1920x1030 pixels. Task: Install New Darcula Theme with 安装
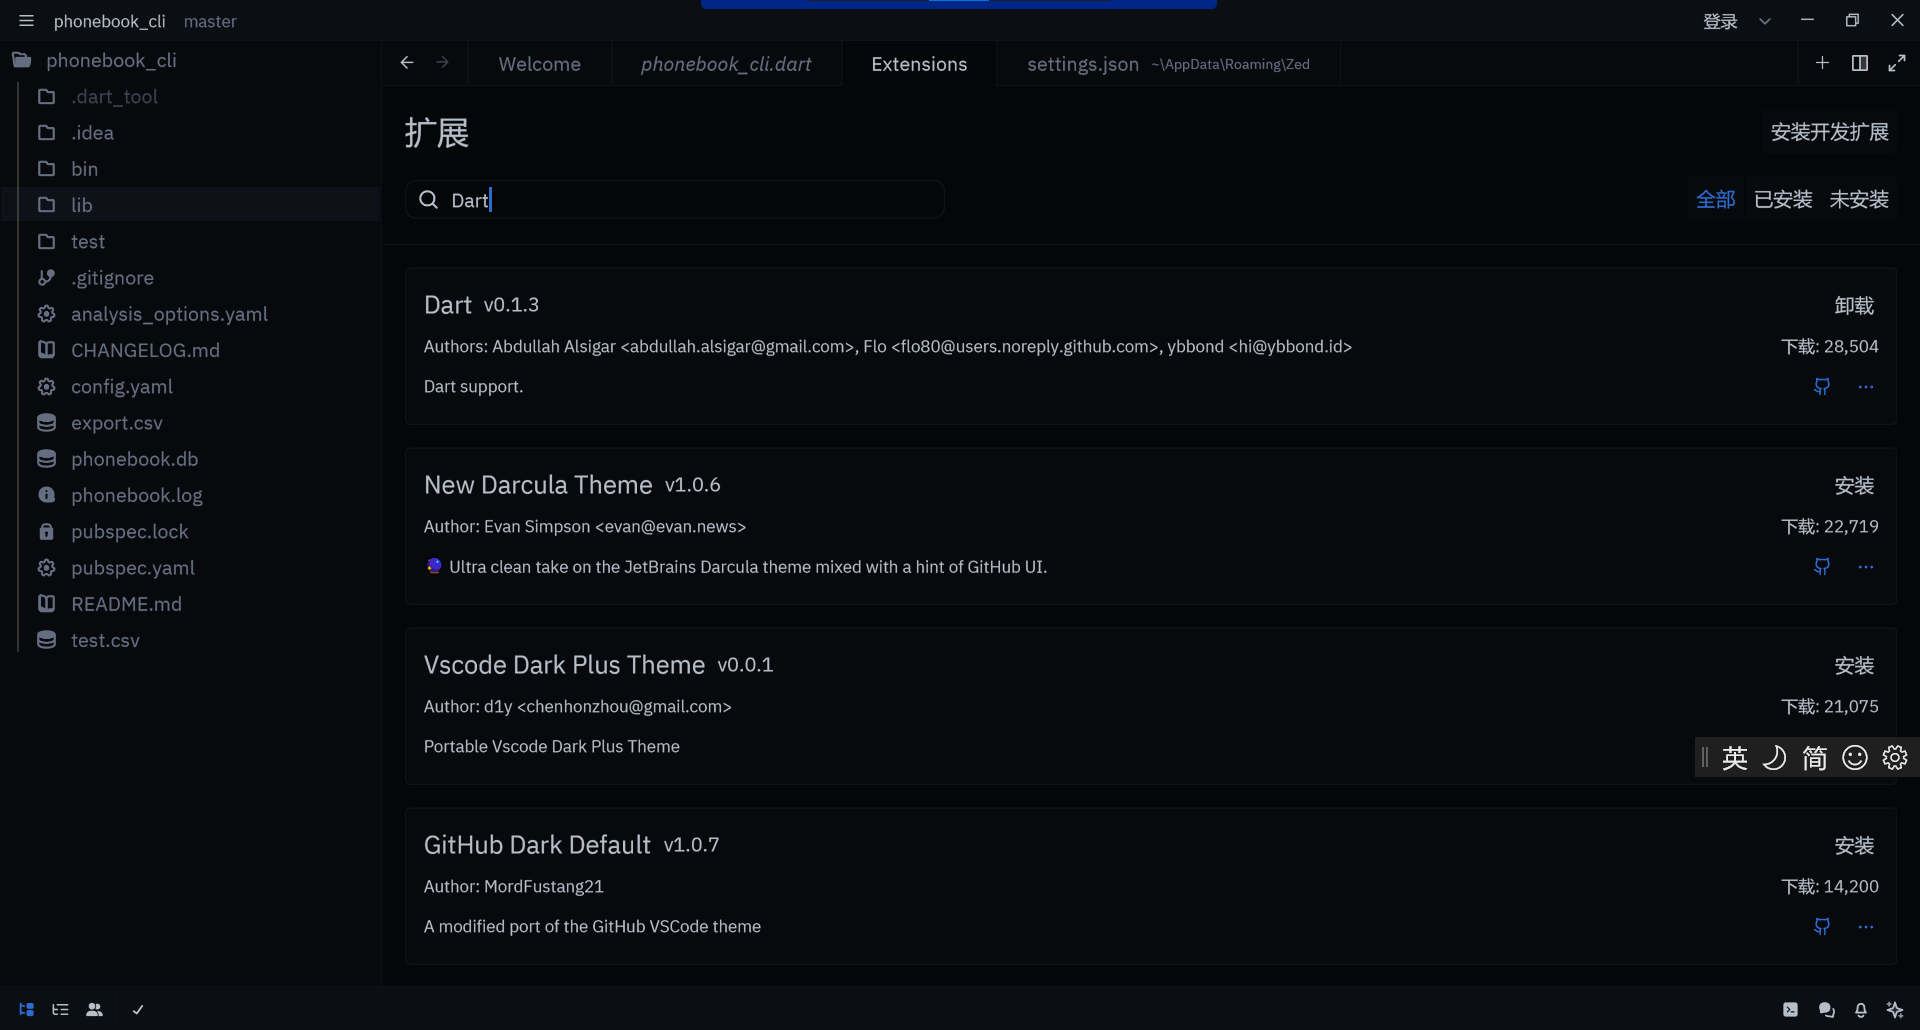click(1854, 485)
